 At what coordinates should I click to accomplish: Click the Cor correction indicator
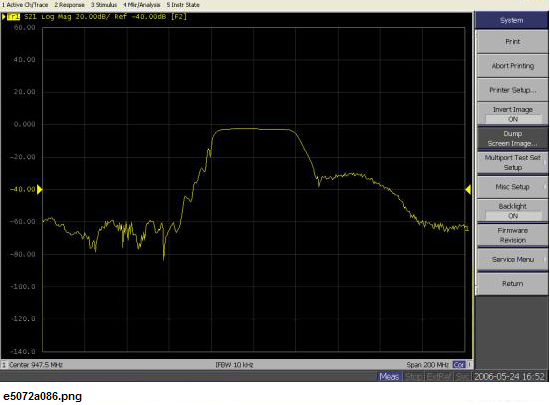[x=459, y=365]
